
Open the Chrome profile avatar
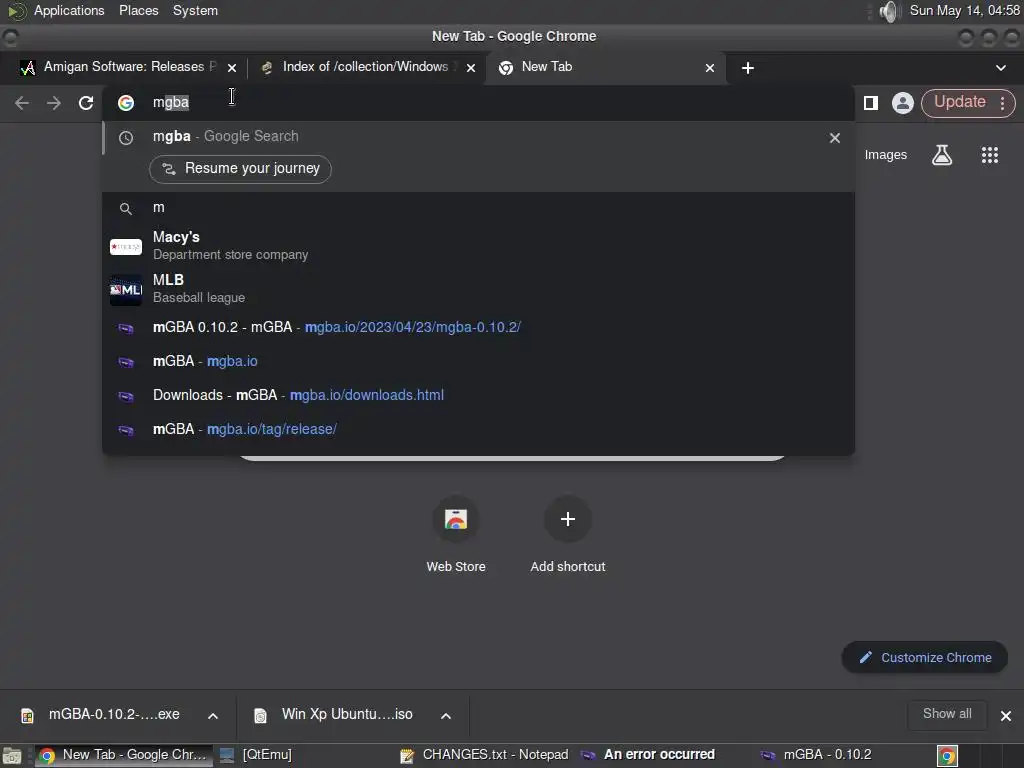click(903, 103)
